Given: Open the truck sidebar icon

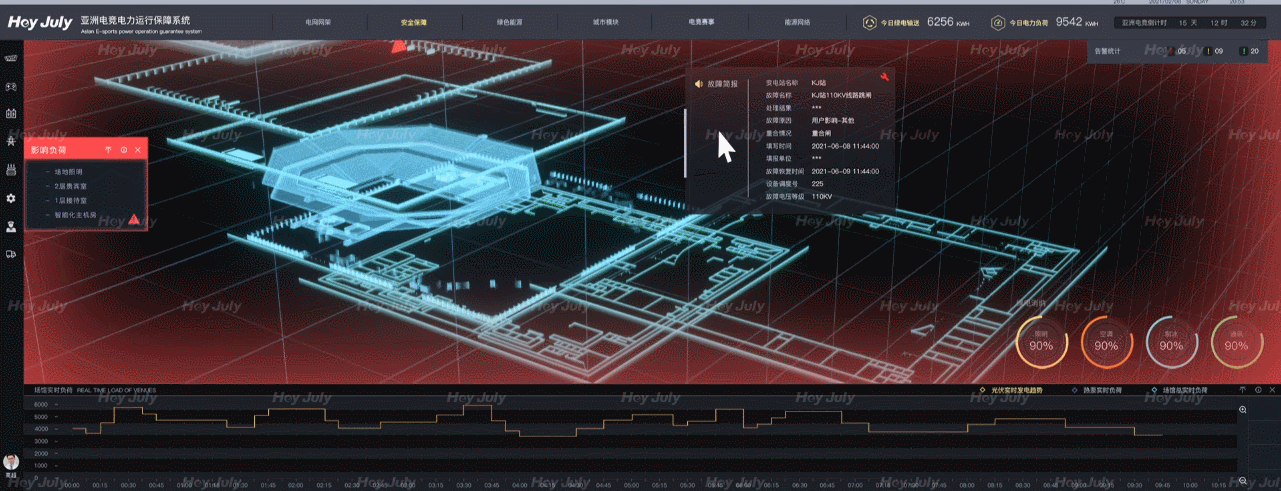Looking at the screenshot, I should click(11, 254).
